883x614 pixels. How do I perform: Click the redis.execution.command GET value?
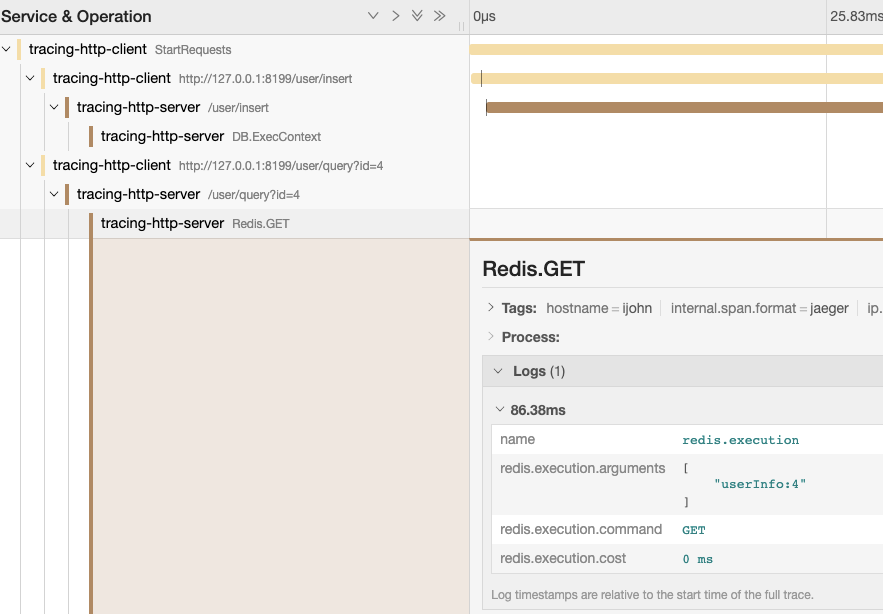point(694,530)
